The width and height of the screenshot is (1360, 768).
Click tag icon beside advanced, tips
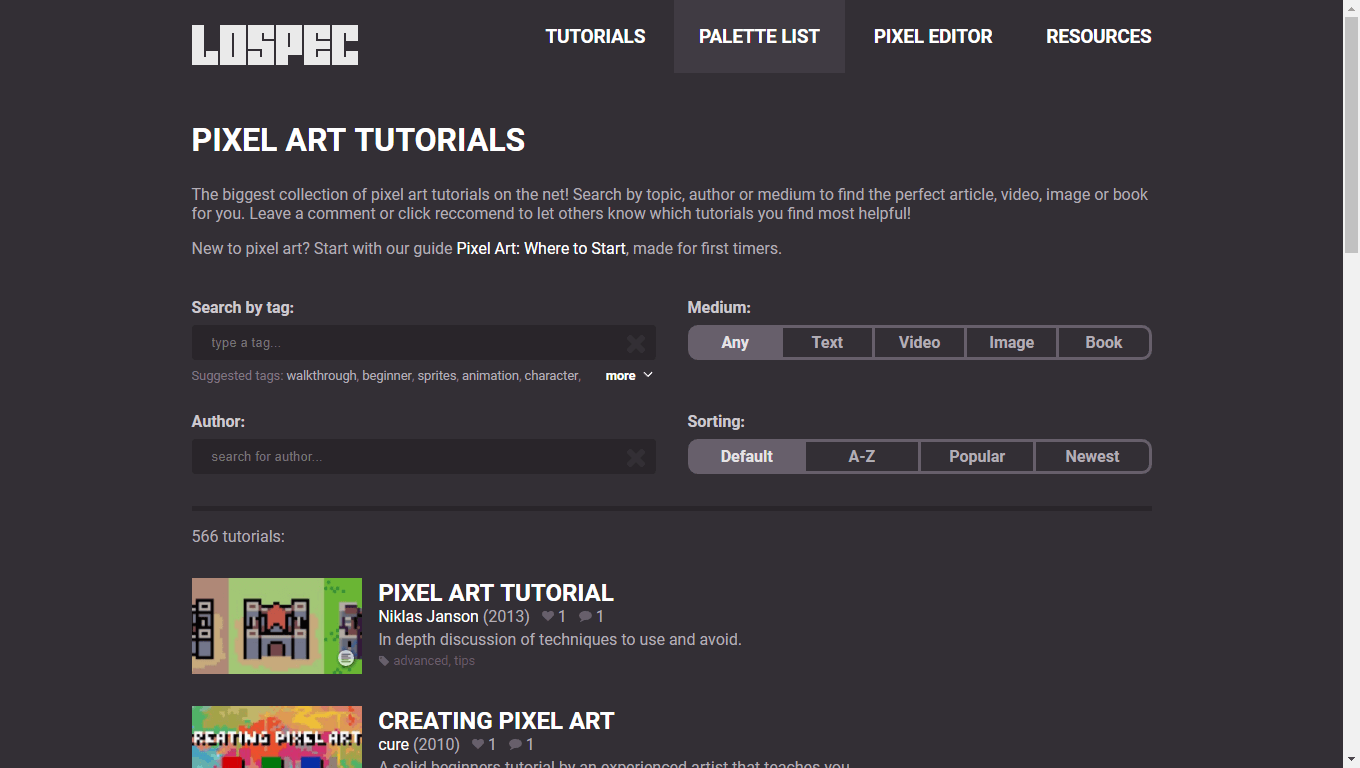coord(384,661)
